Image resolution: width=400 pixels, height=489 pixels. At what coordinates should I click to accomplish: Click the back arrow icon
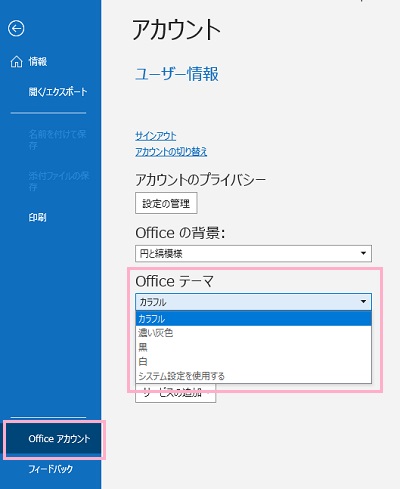point(16,28)
